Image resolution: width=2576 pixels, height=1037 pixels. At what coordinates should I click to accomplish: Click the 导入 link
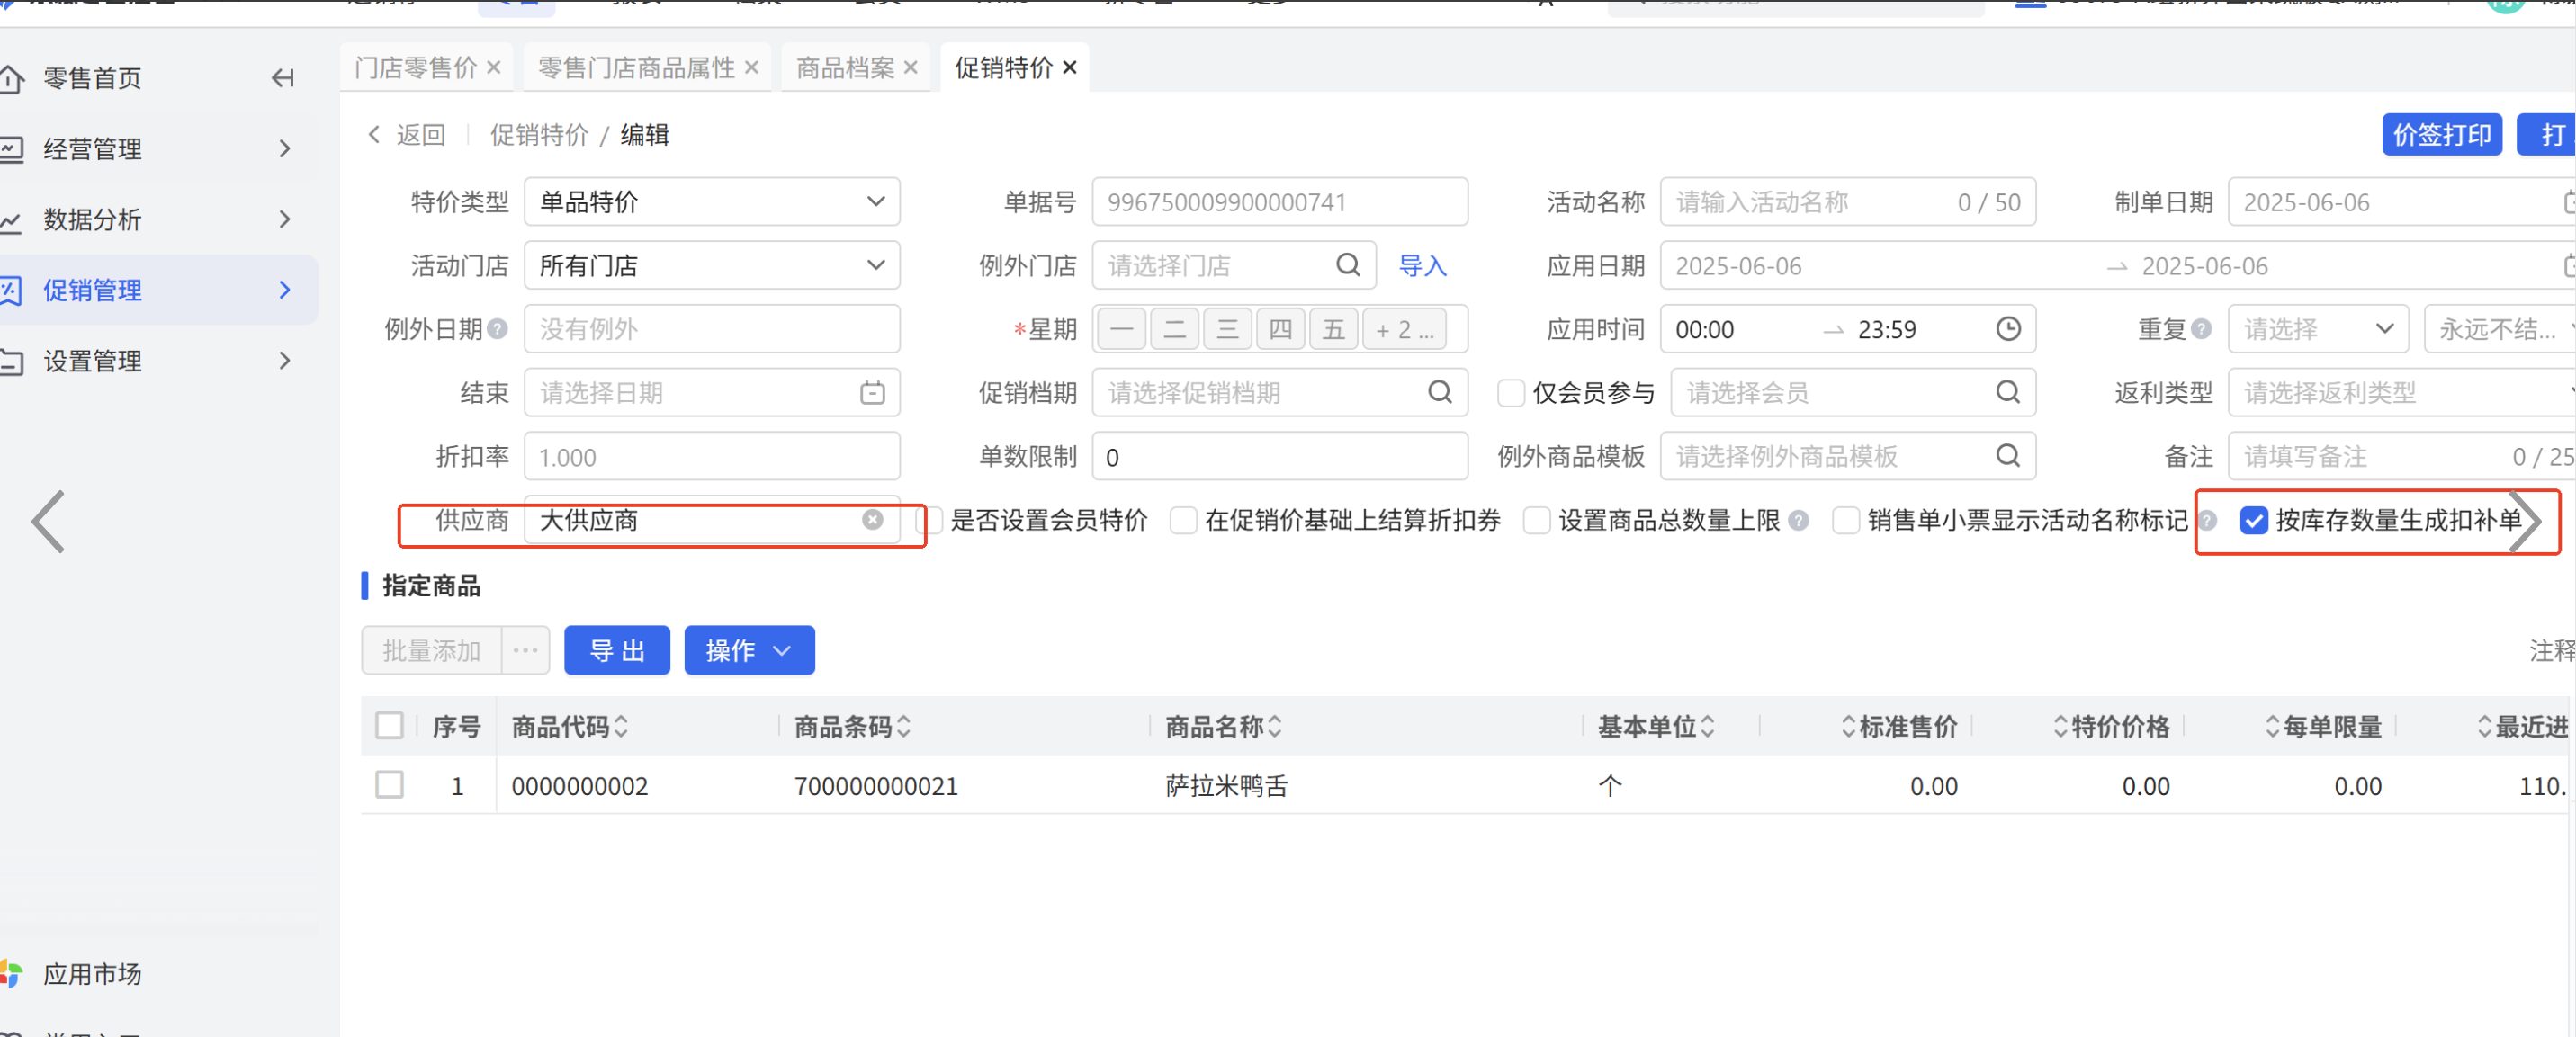pos(1422,265)
